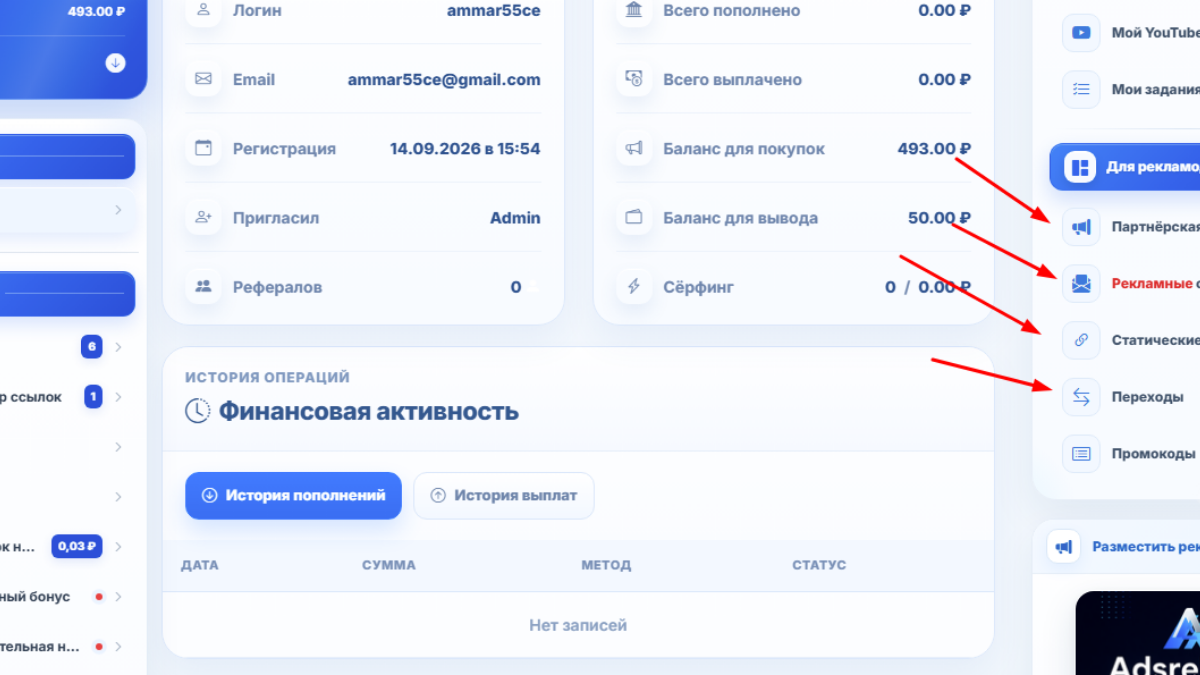Click the СУММА column header
The image size is (1200, 675).
point(389,565)
